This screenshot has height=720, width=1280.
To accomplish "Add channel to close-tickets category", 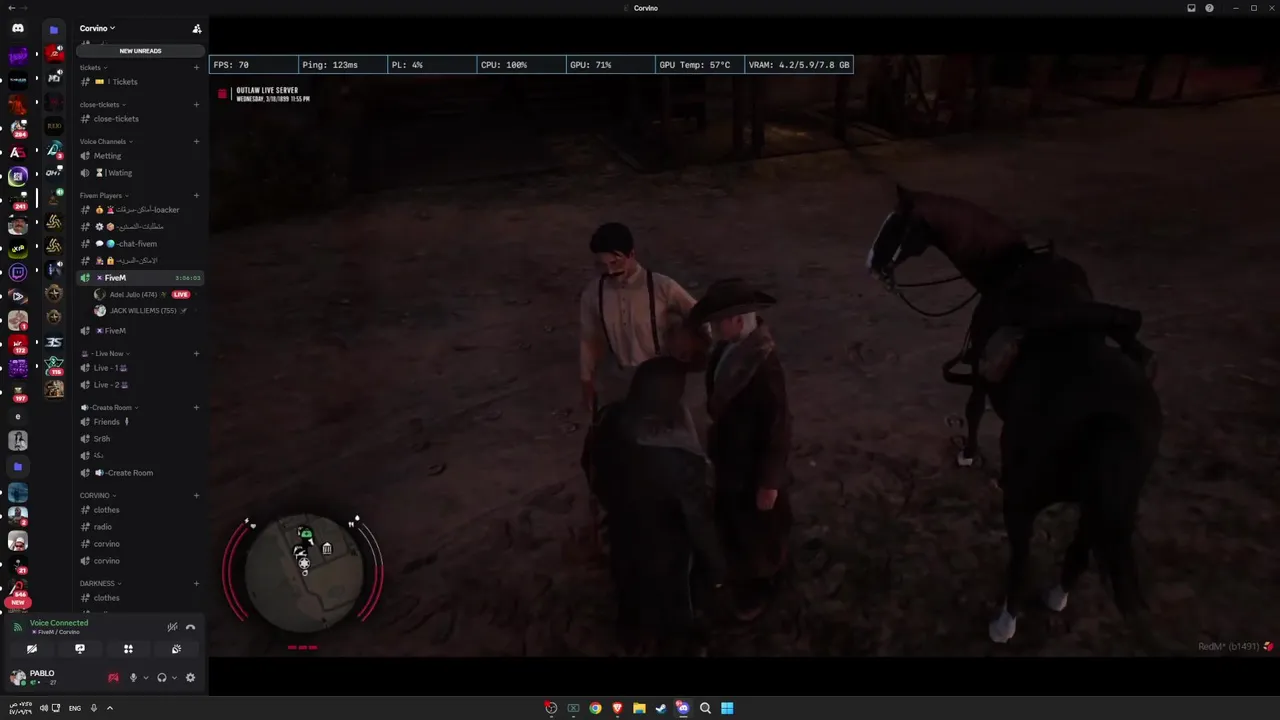I will (x=196, y=104).
